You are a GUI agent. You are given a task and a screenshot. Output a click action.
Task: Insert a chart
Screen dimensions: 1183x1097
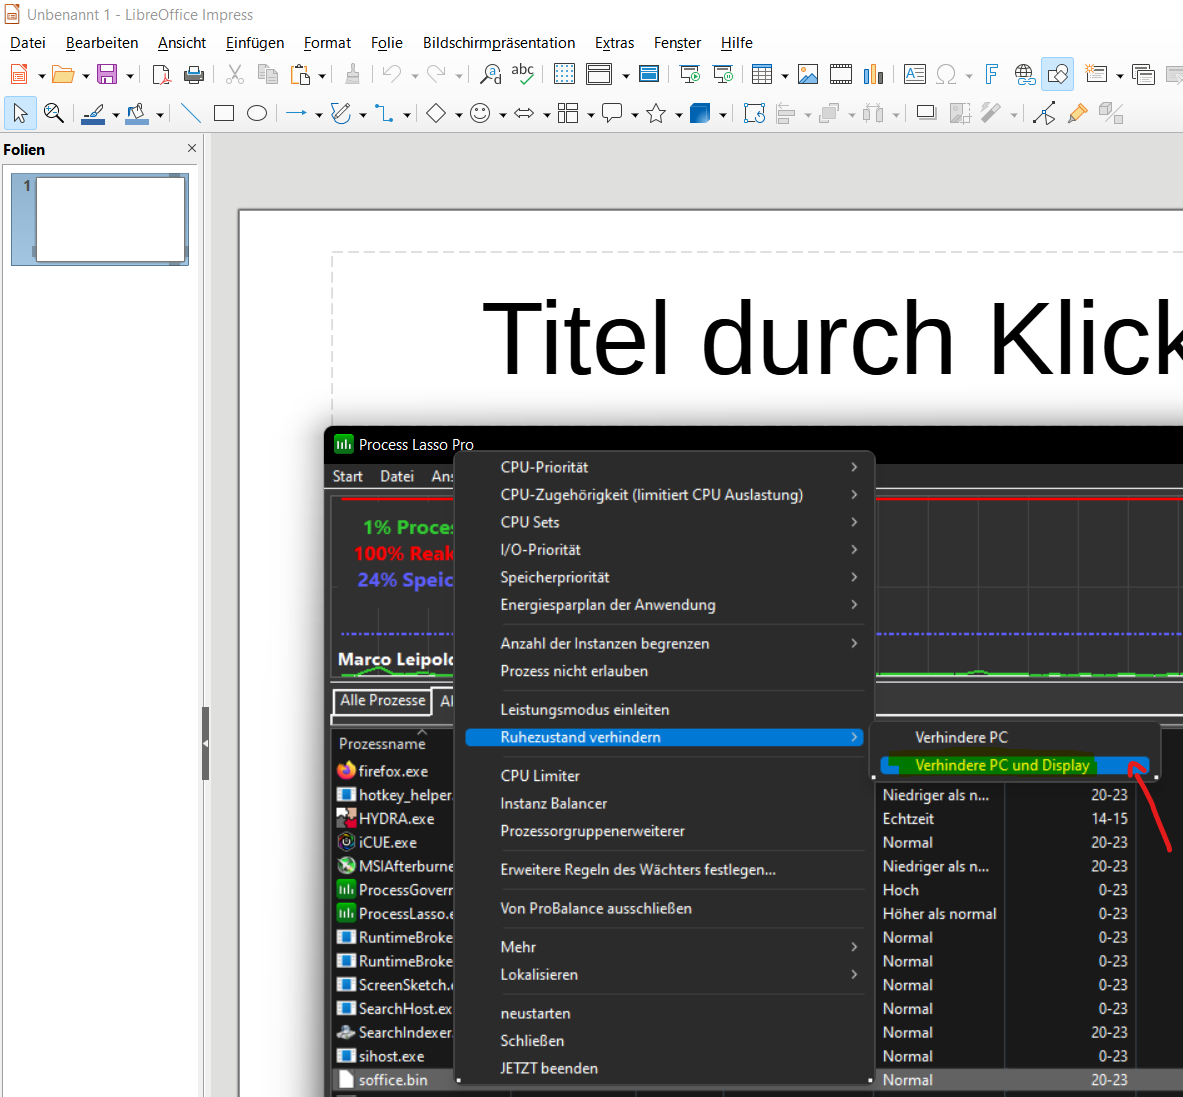(x=873, y=74)
